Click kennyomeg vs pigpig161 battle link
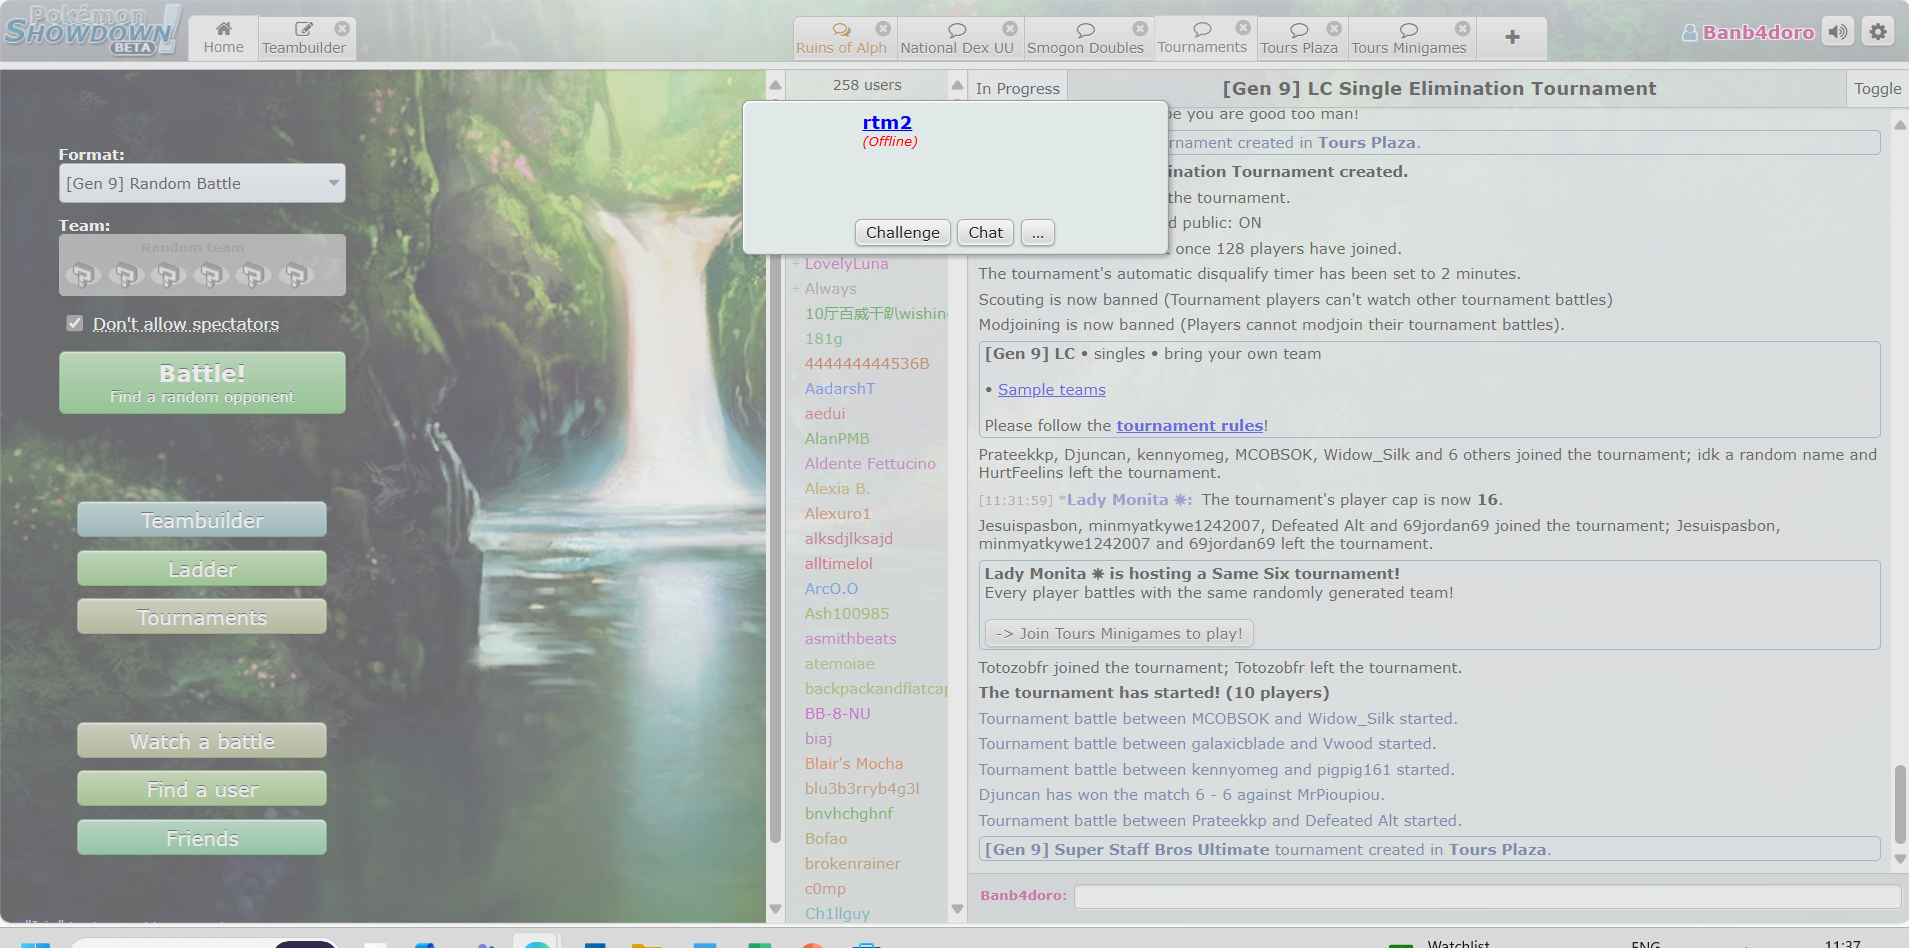Viewport: 1909px width, 948px height. [x=1216, y=769]
